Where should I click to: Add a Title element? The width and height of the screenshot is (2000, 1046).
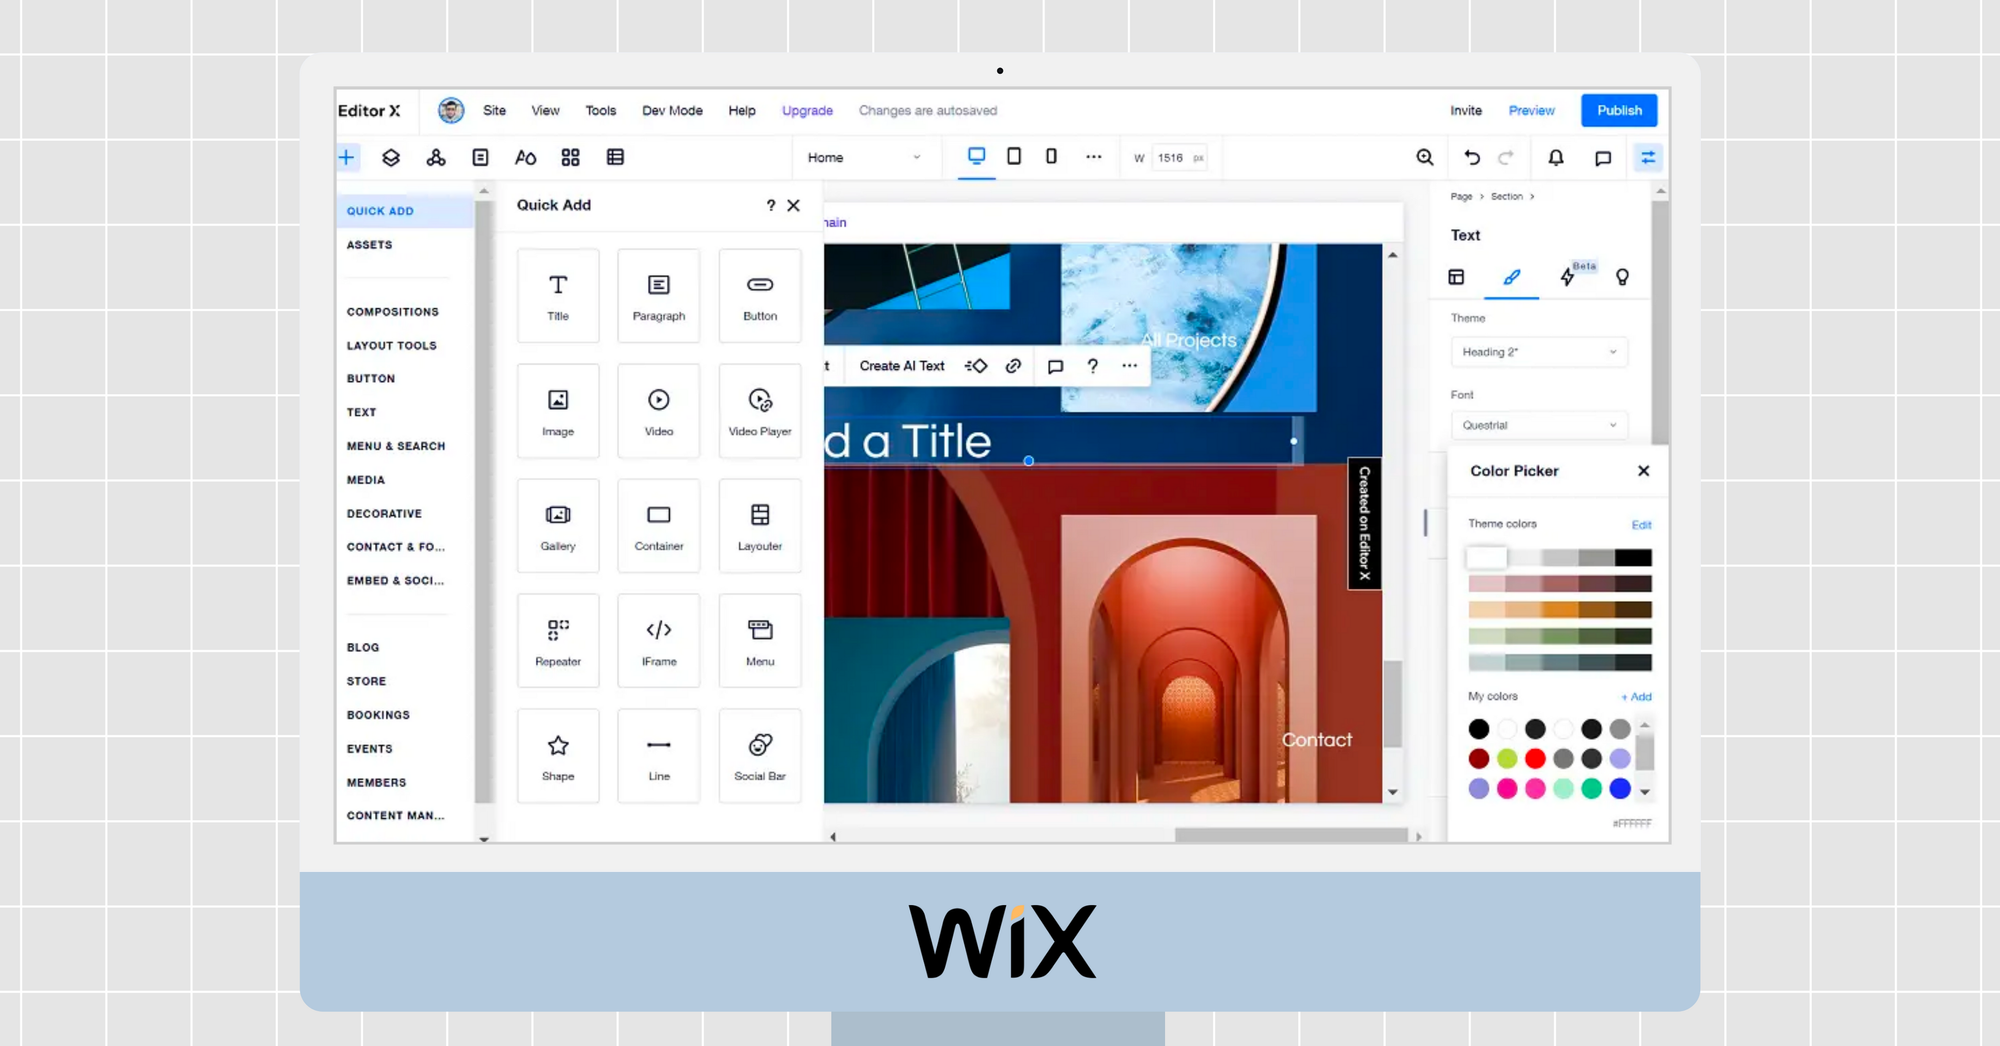(558, 296)
